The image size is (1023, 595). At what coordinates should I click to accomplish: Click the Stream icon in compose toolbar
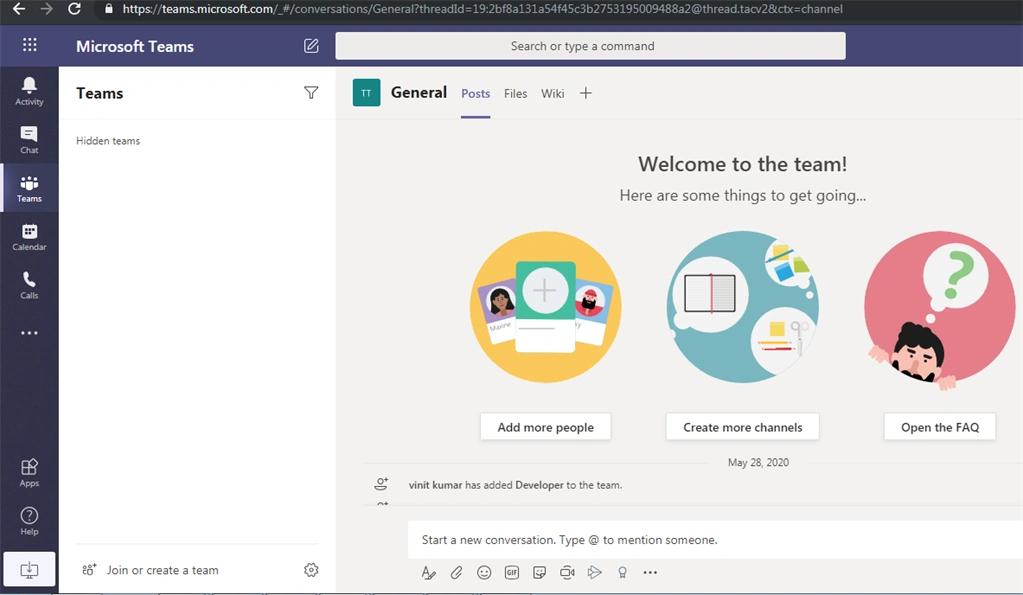tap(594, 572)
